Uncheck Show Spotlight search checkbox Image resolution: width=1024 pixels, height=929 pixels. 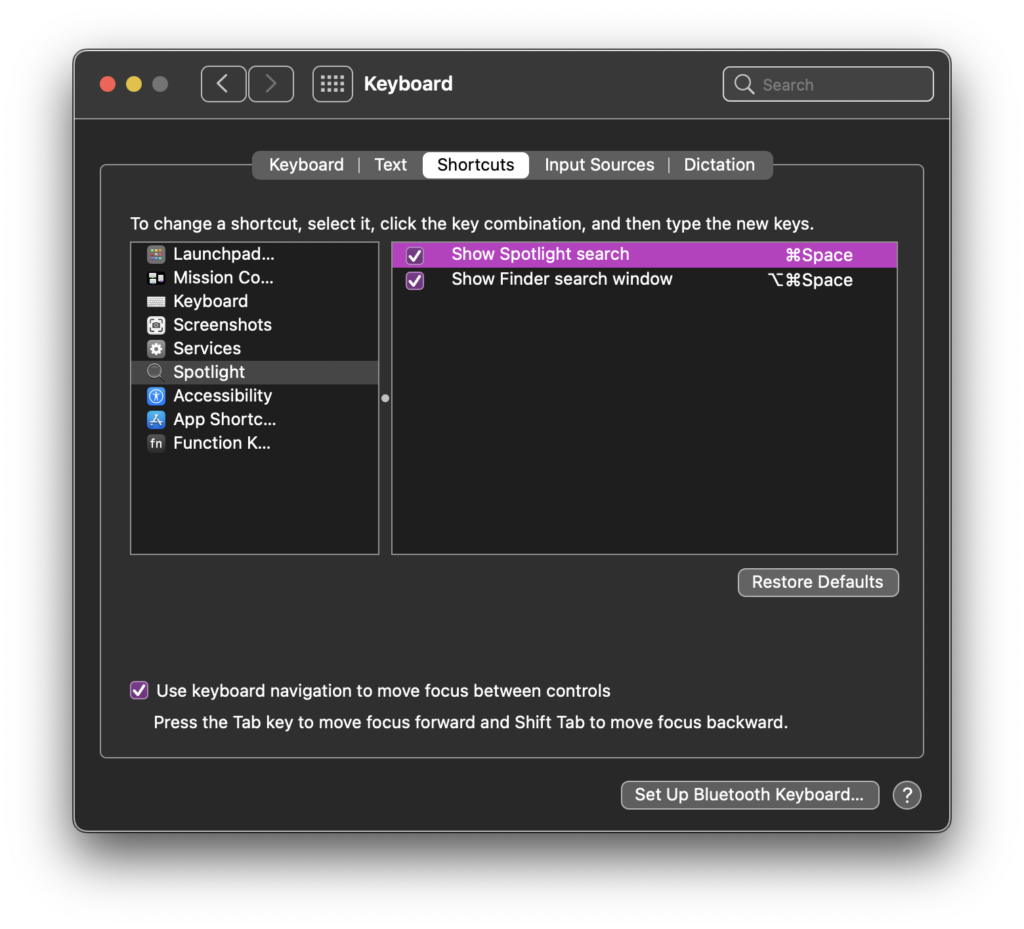click(415, 256)
